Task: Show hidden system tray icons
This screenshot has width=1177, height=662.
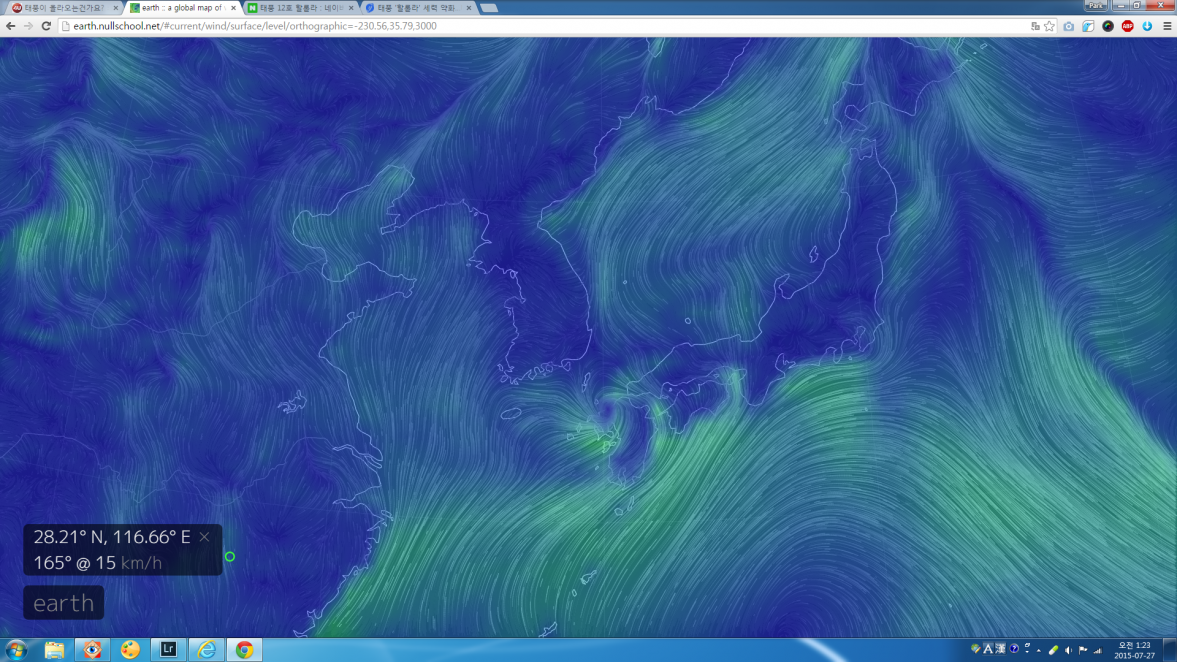Action: [x=1040, y=651]
